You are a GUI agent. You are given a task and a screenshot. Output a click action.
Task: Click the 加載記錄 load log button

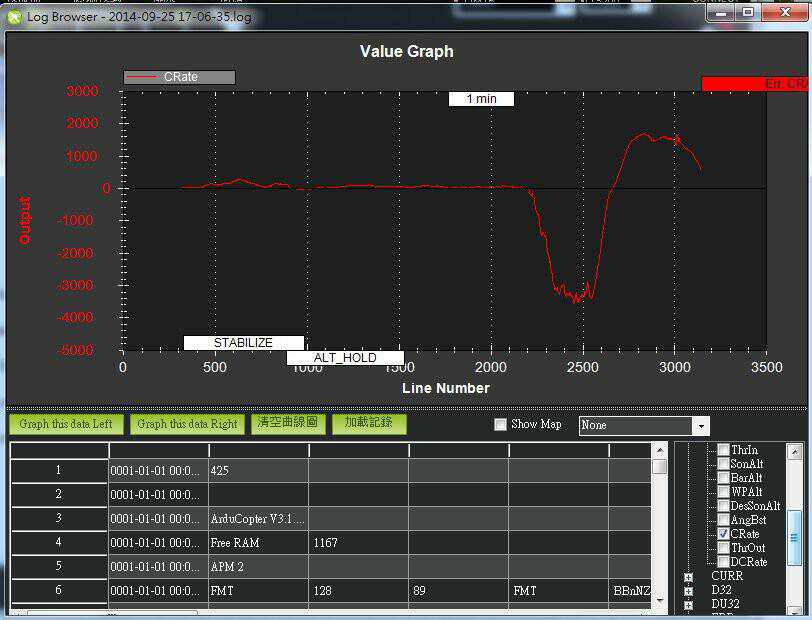[x=369, y=423]
